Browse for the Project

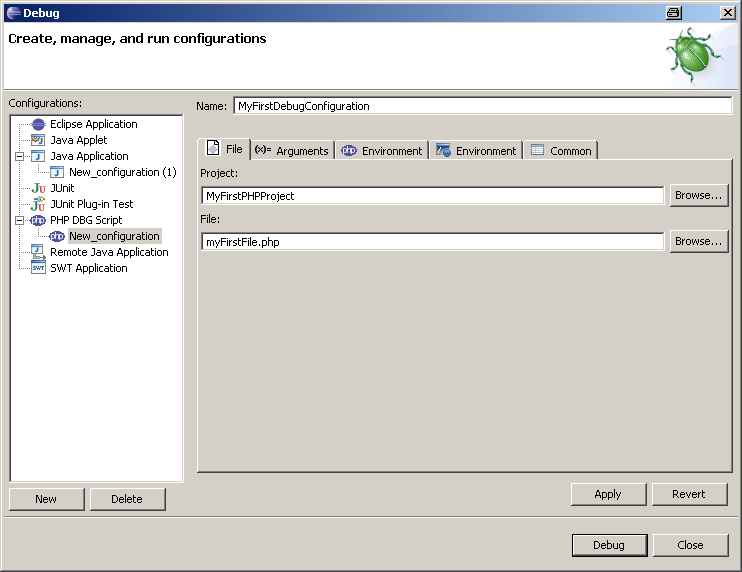pos(698,195)
